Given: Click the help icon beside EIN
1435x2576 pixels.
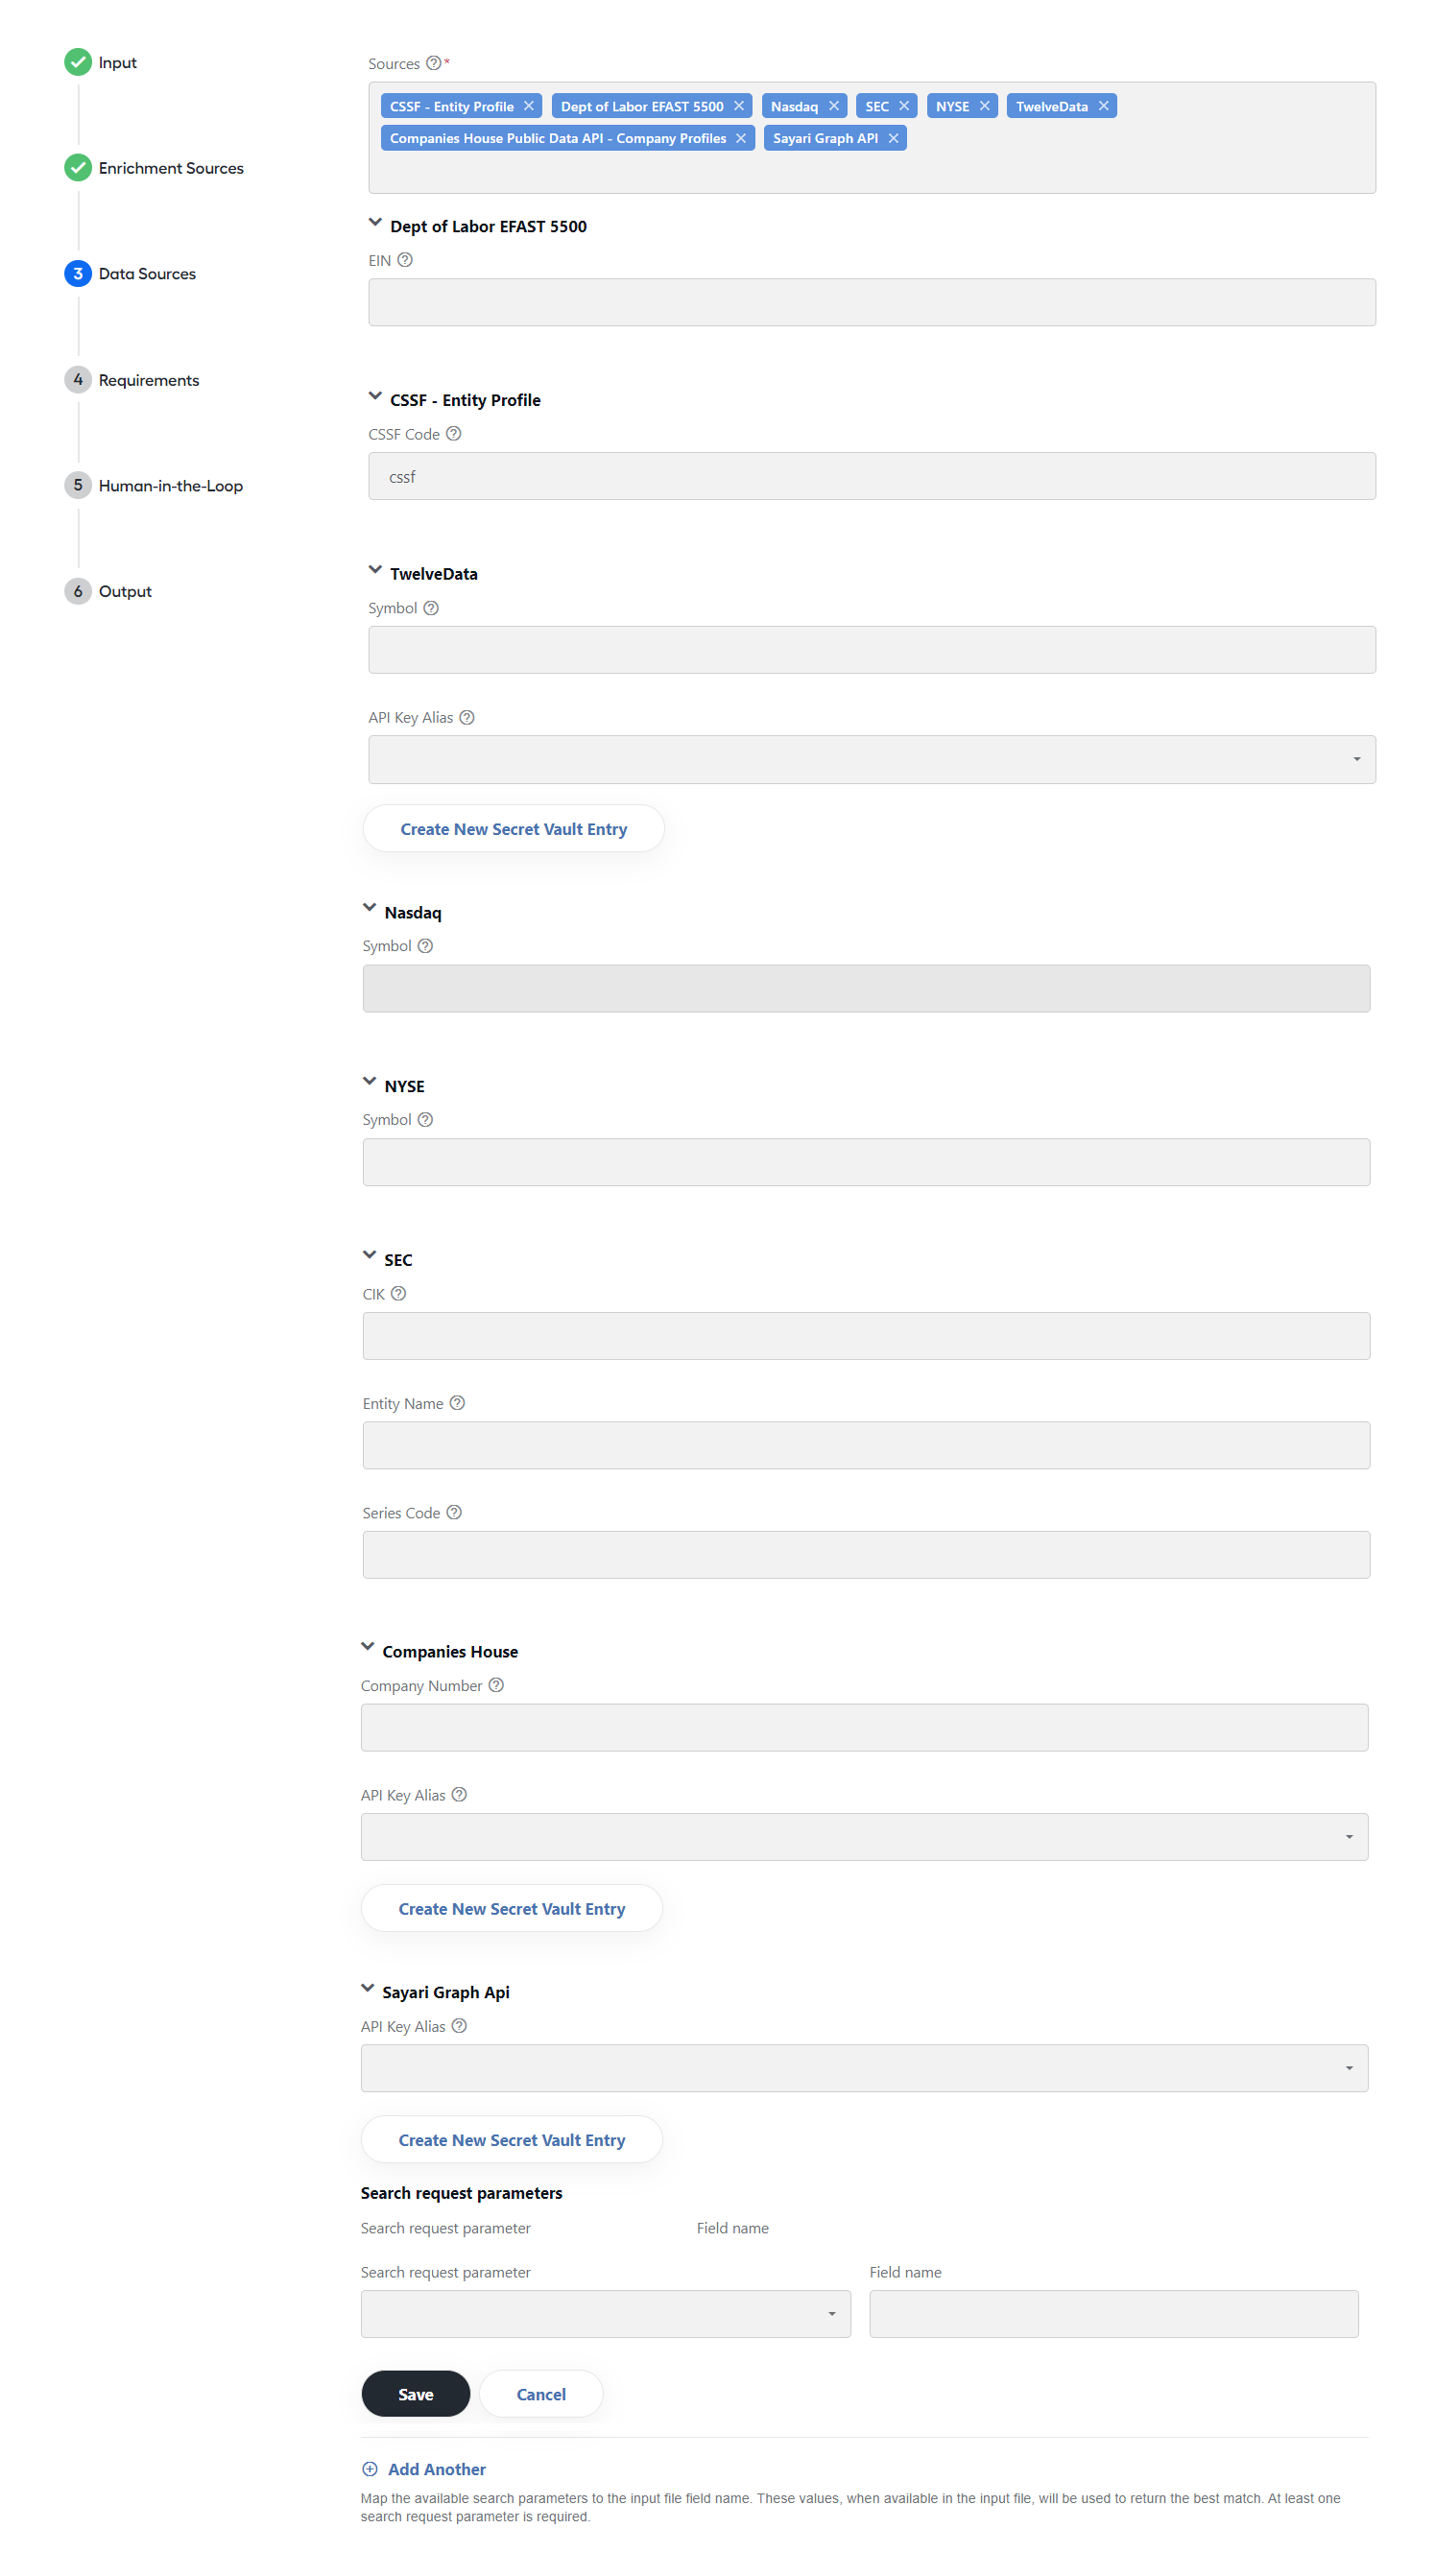Looking at the screenshot, I should (405, 260).
